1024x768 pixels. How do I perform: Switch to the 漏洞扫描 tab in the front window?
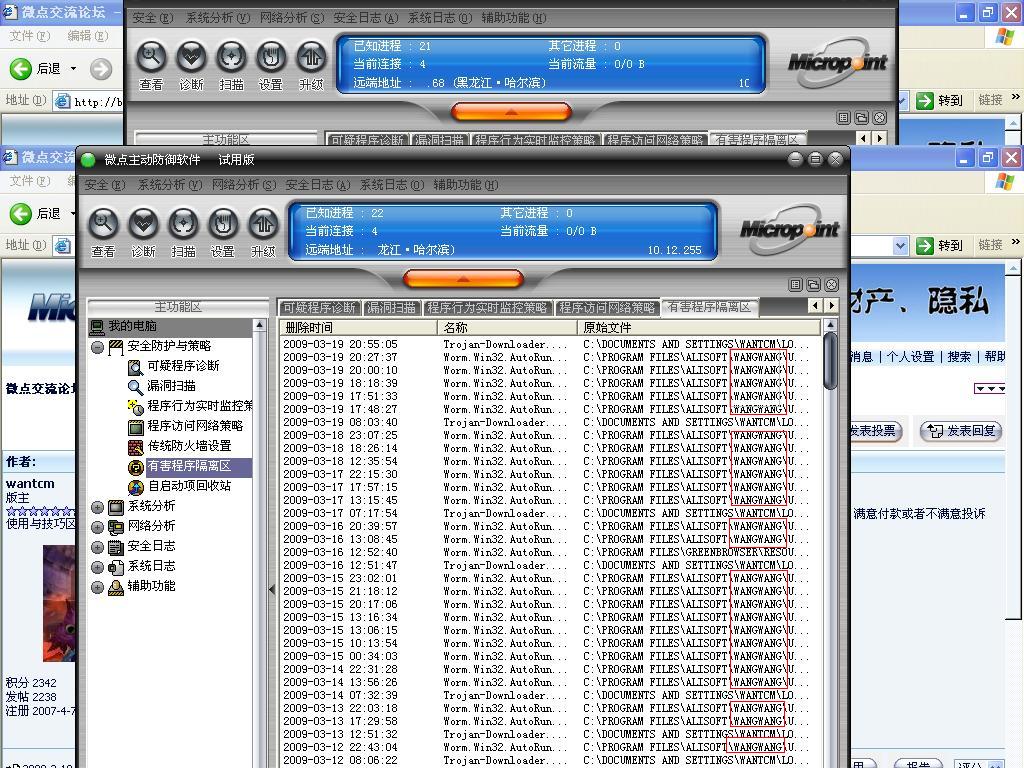point(391,308)
